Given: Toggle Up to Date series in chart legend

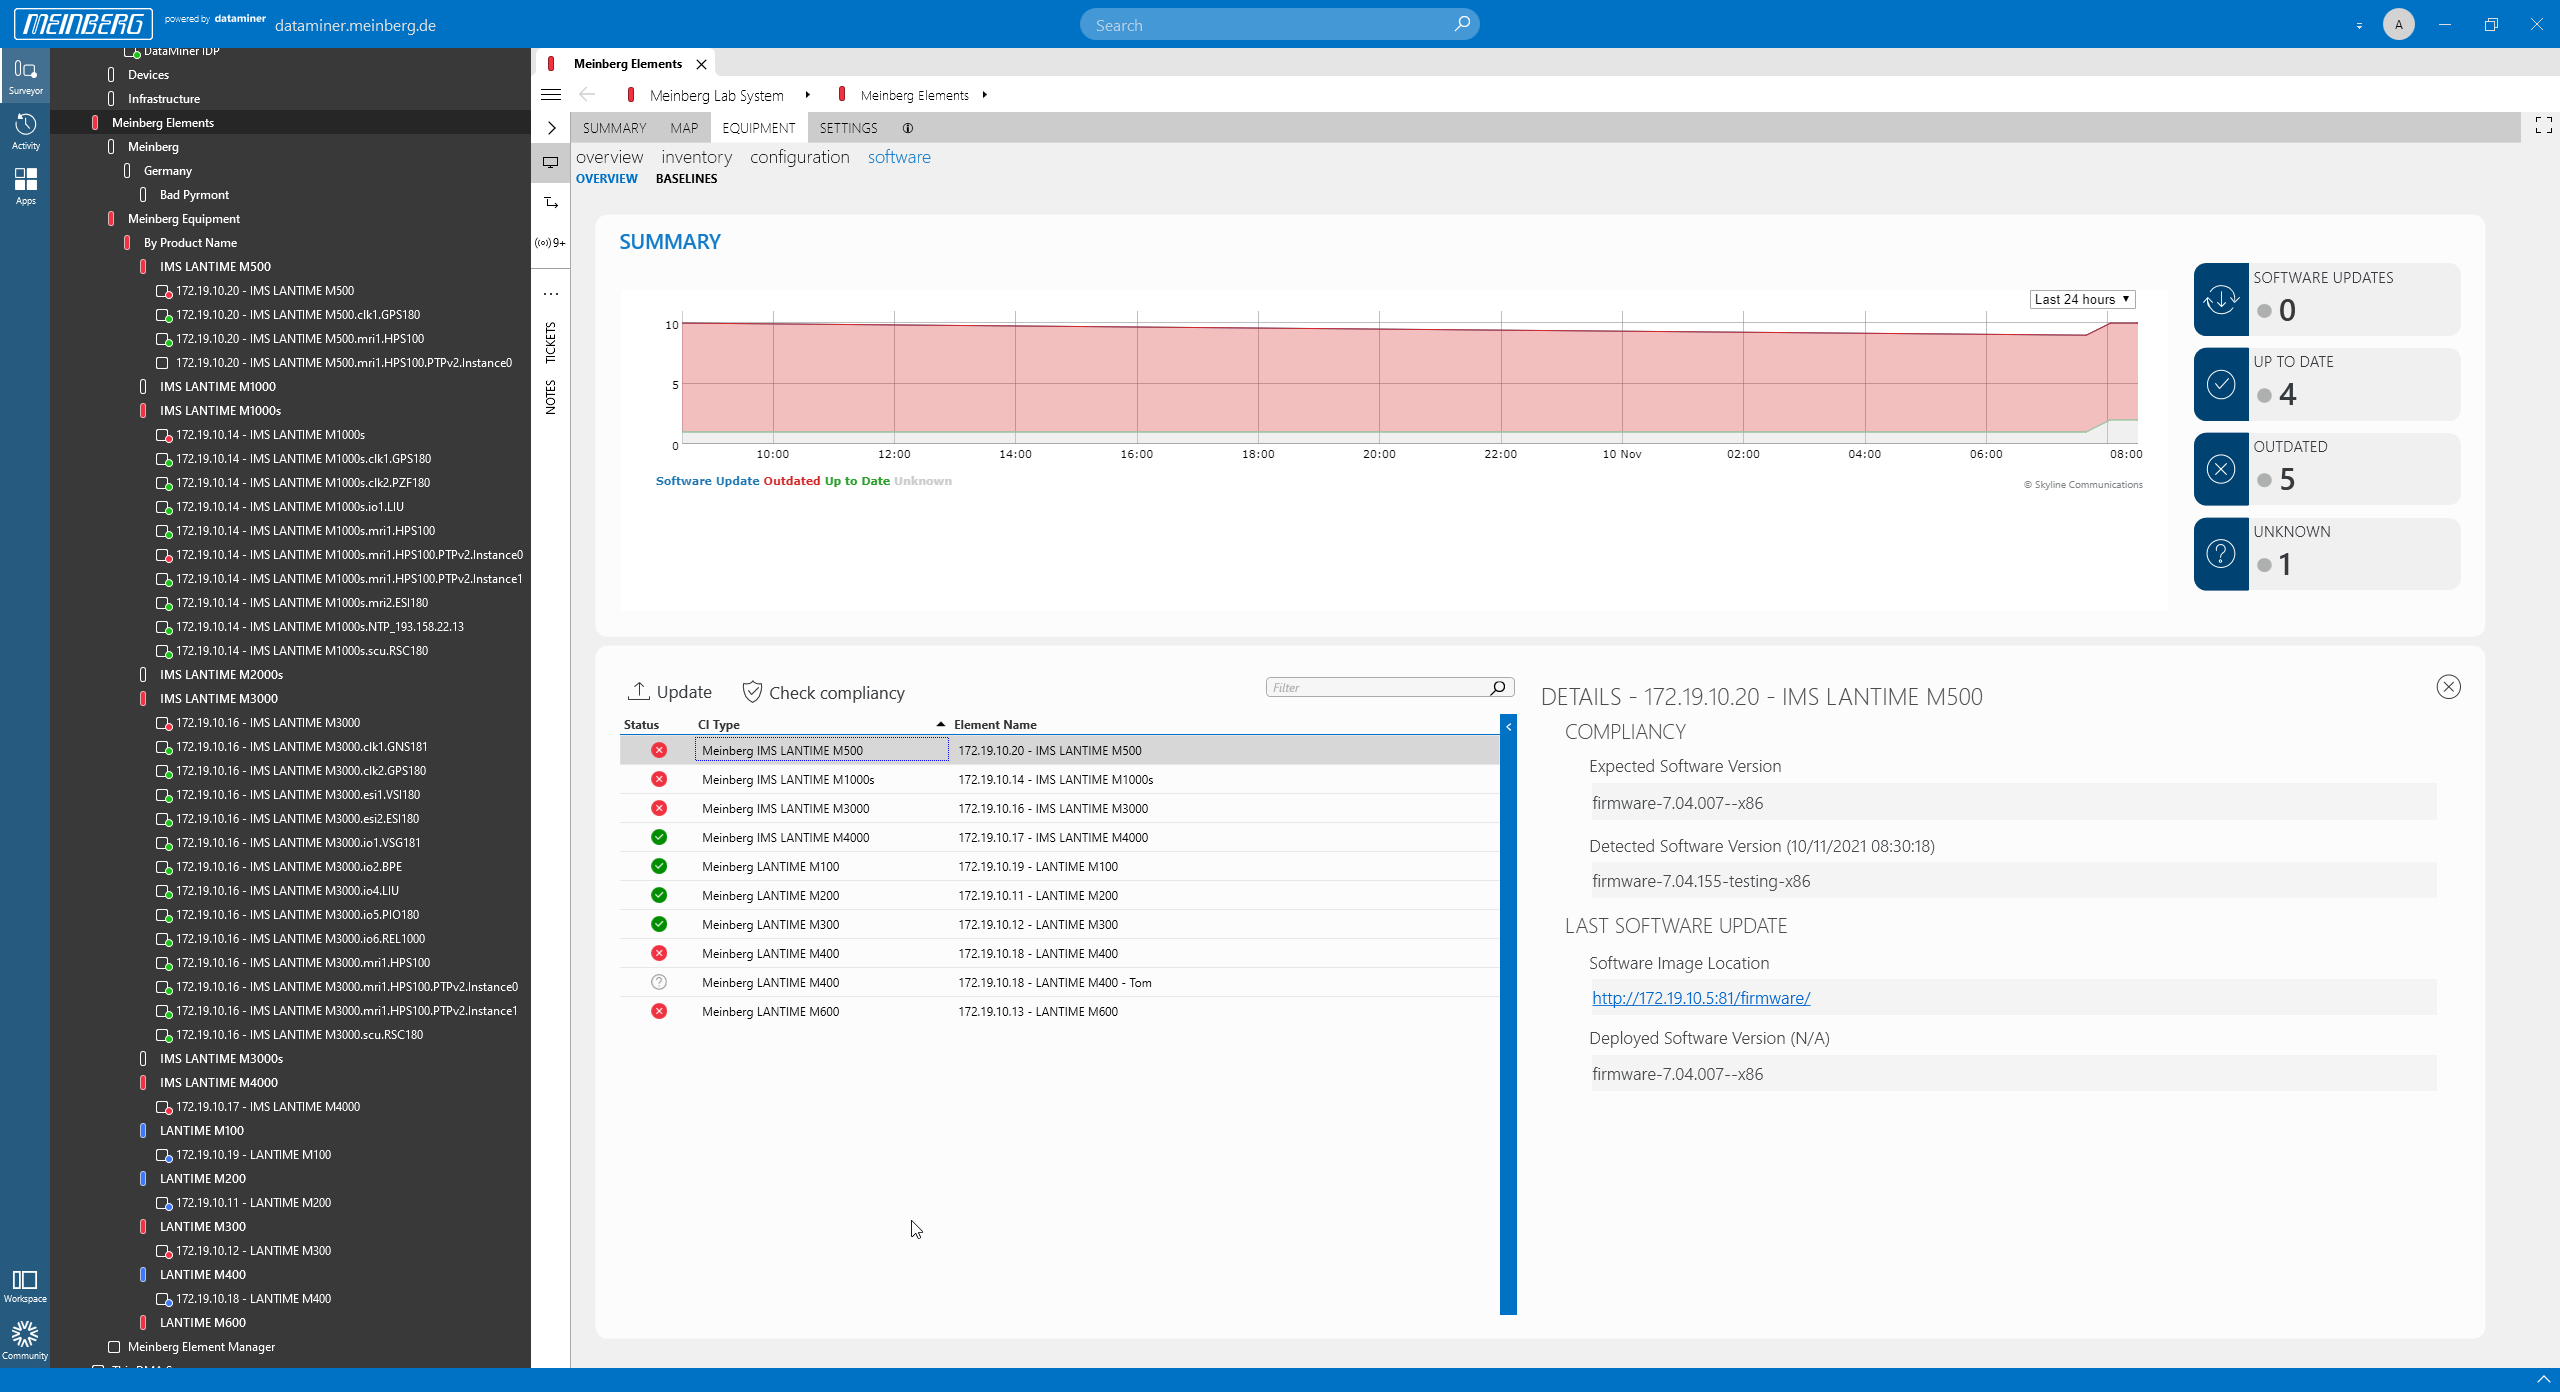Looking at the screenshot, I should 857,481.
